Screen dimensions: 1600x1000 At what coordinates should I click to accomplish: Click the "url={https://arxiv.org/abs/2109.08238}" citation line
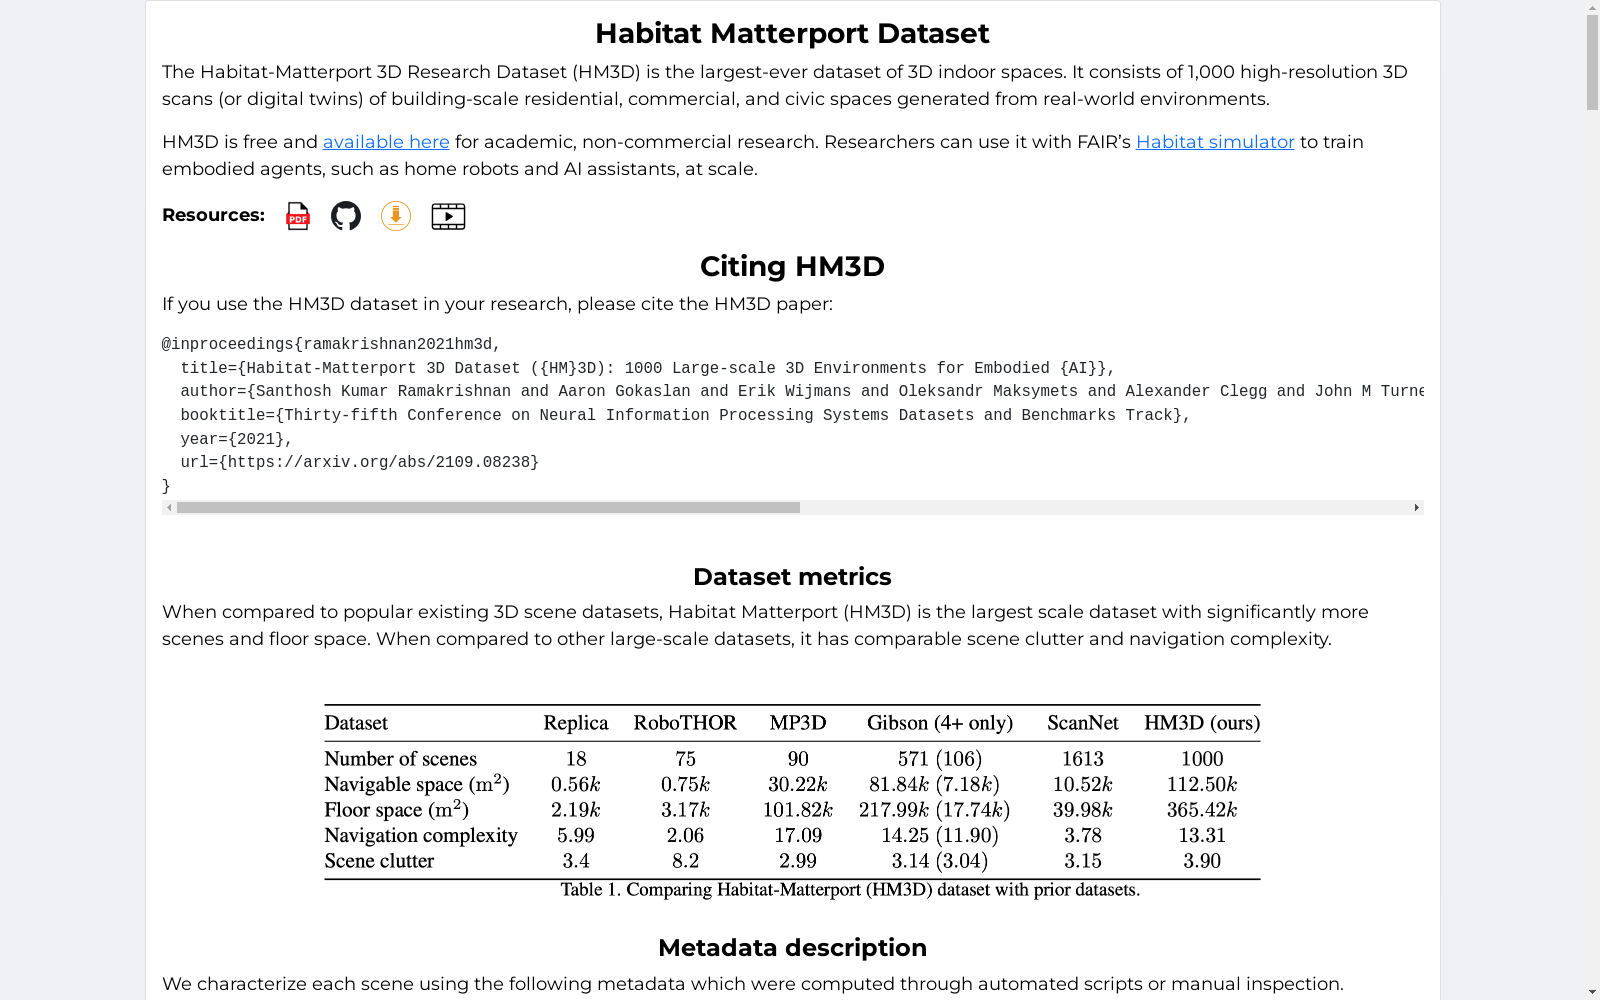(x=360, y=463)
